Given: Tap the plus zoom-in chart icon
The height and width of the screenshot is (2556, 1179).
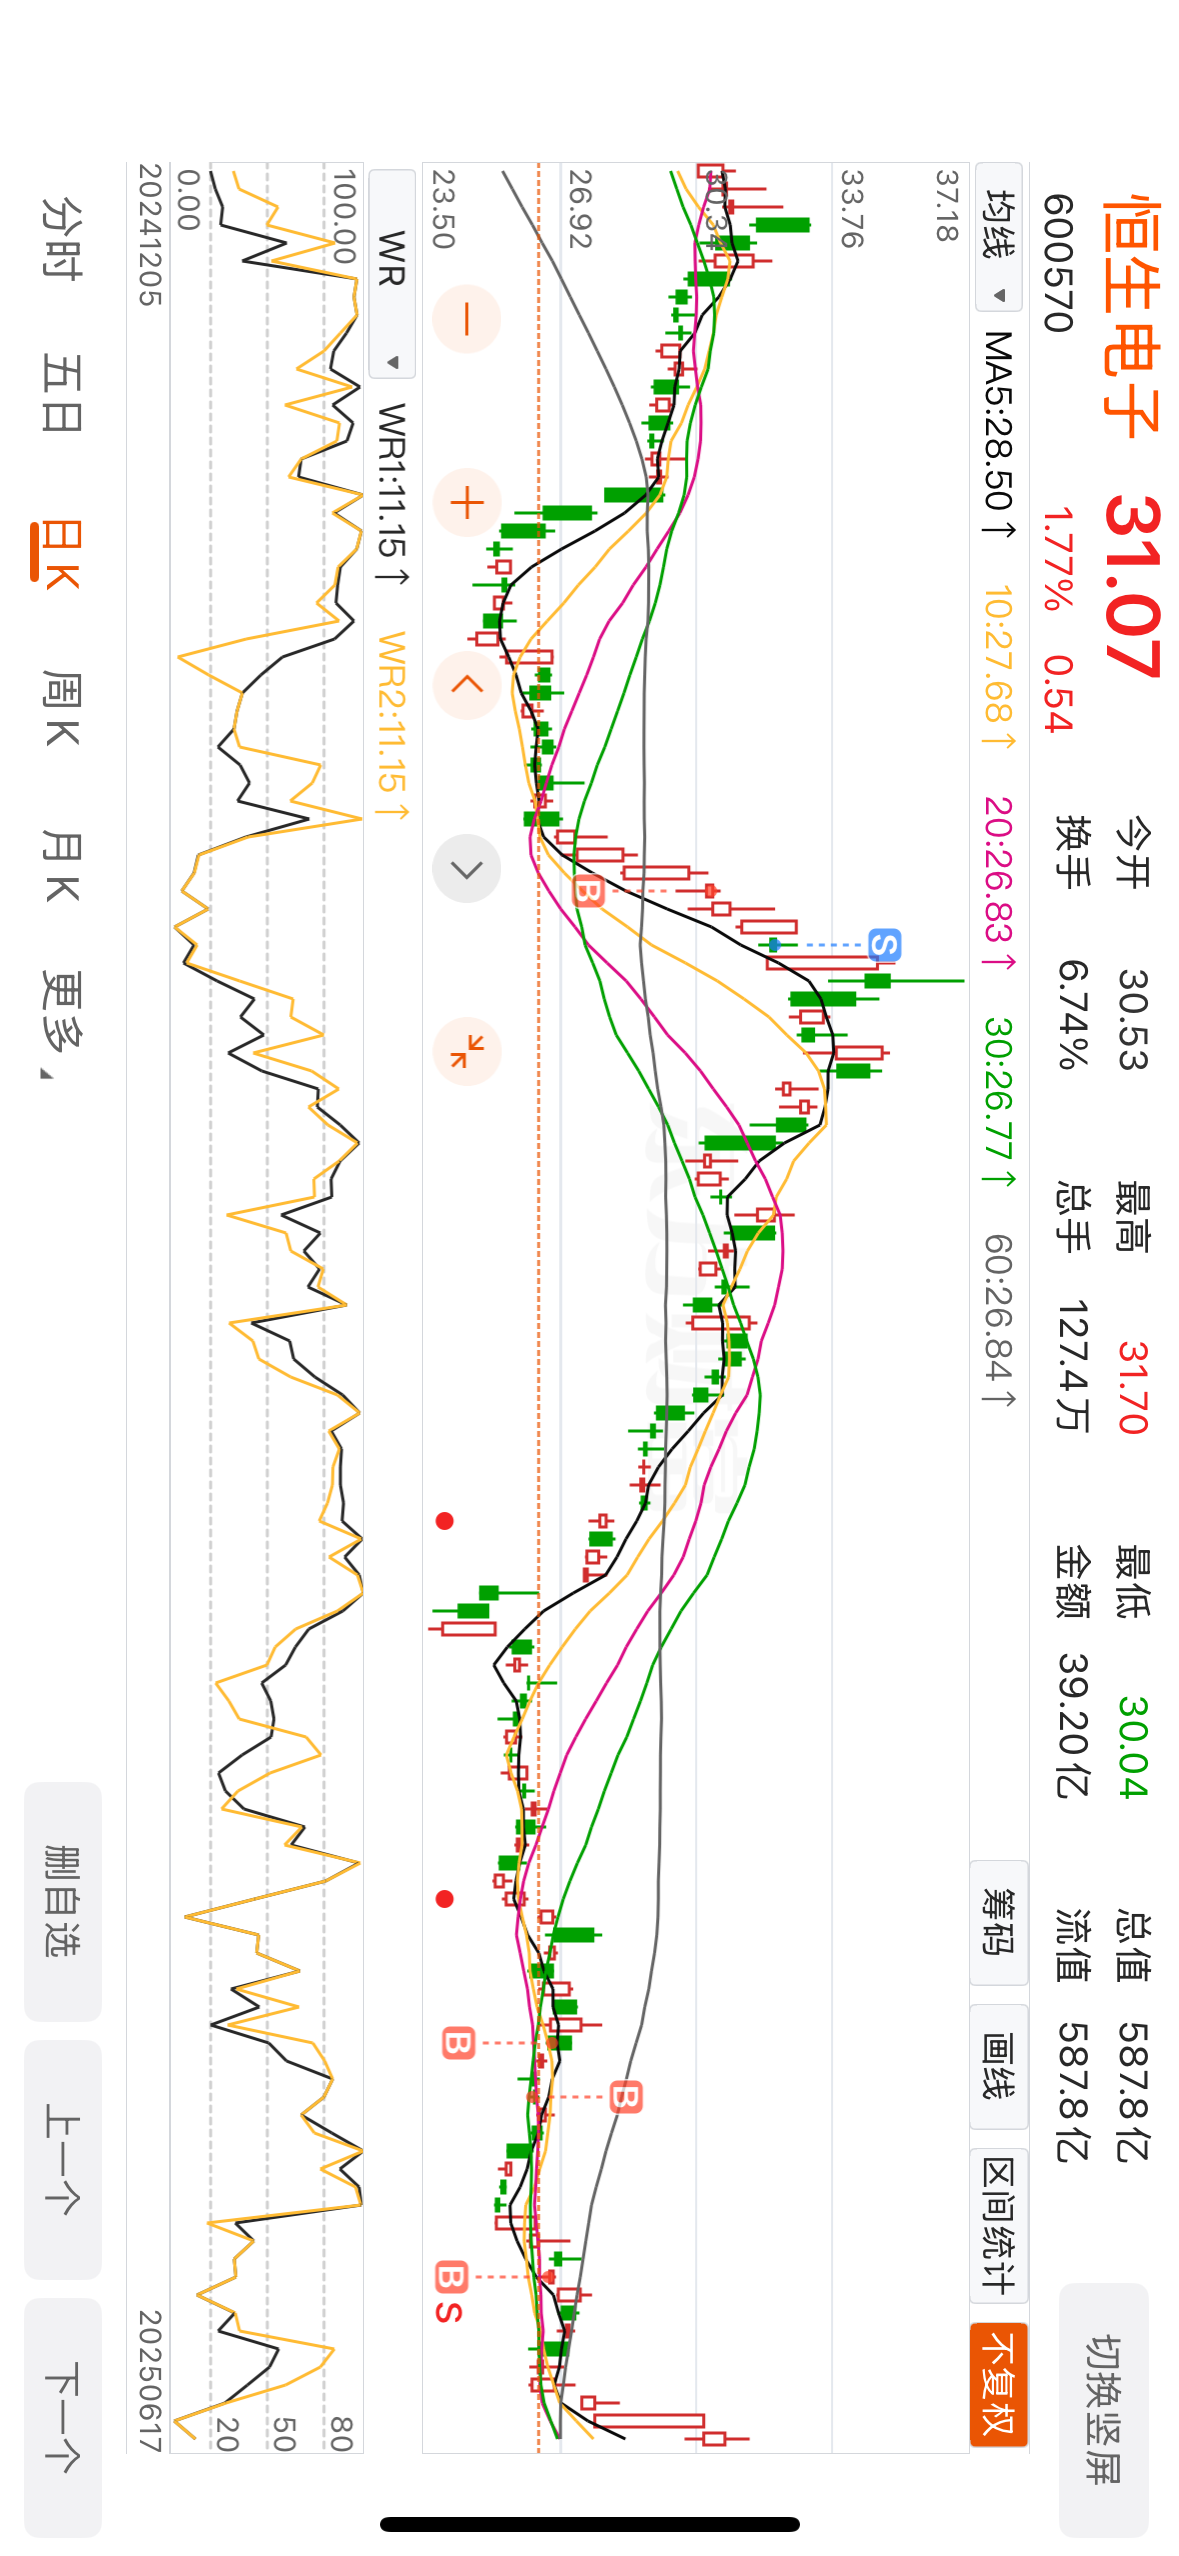Looking at the screenshot, I should pos(466,502).
